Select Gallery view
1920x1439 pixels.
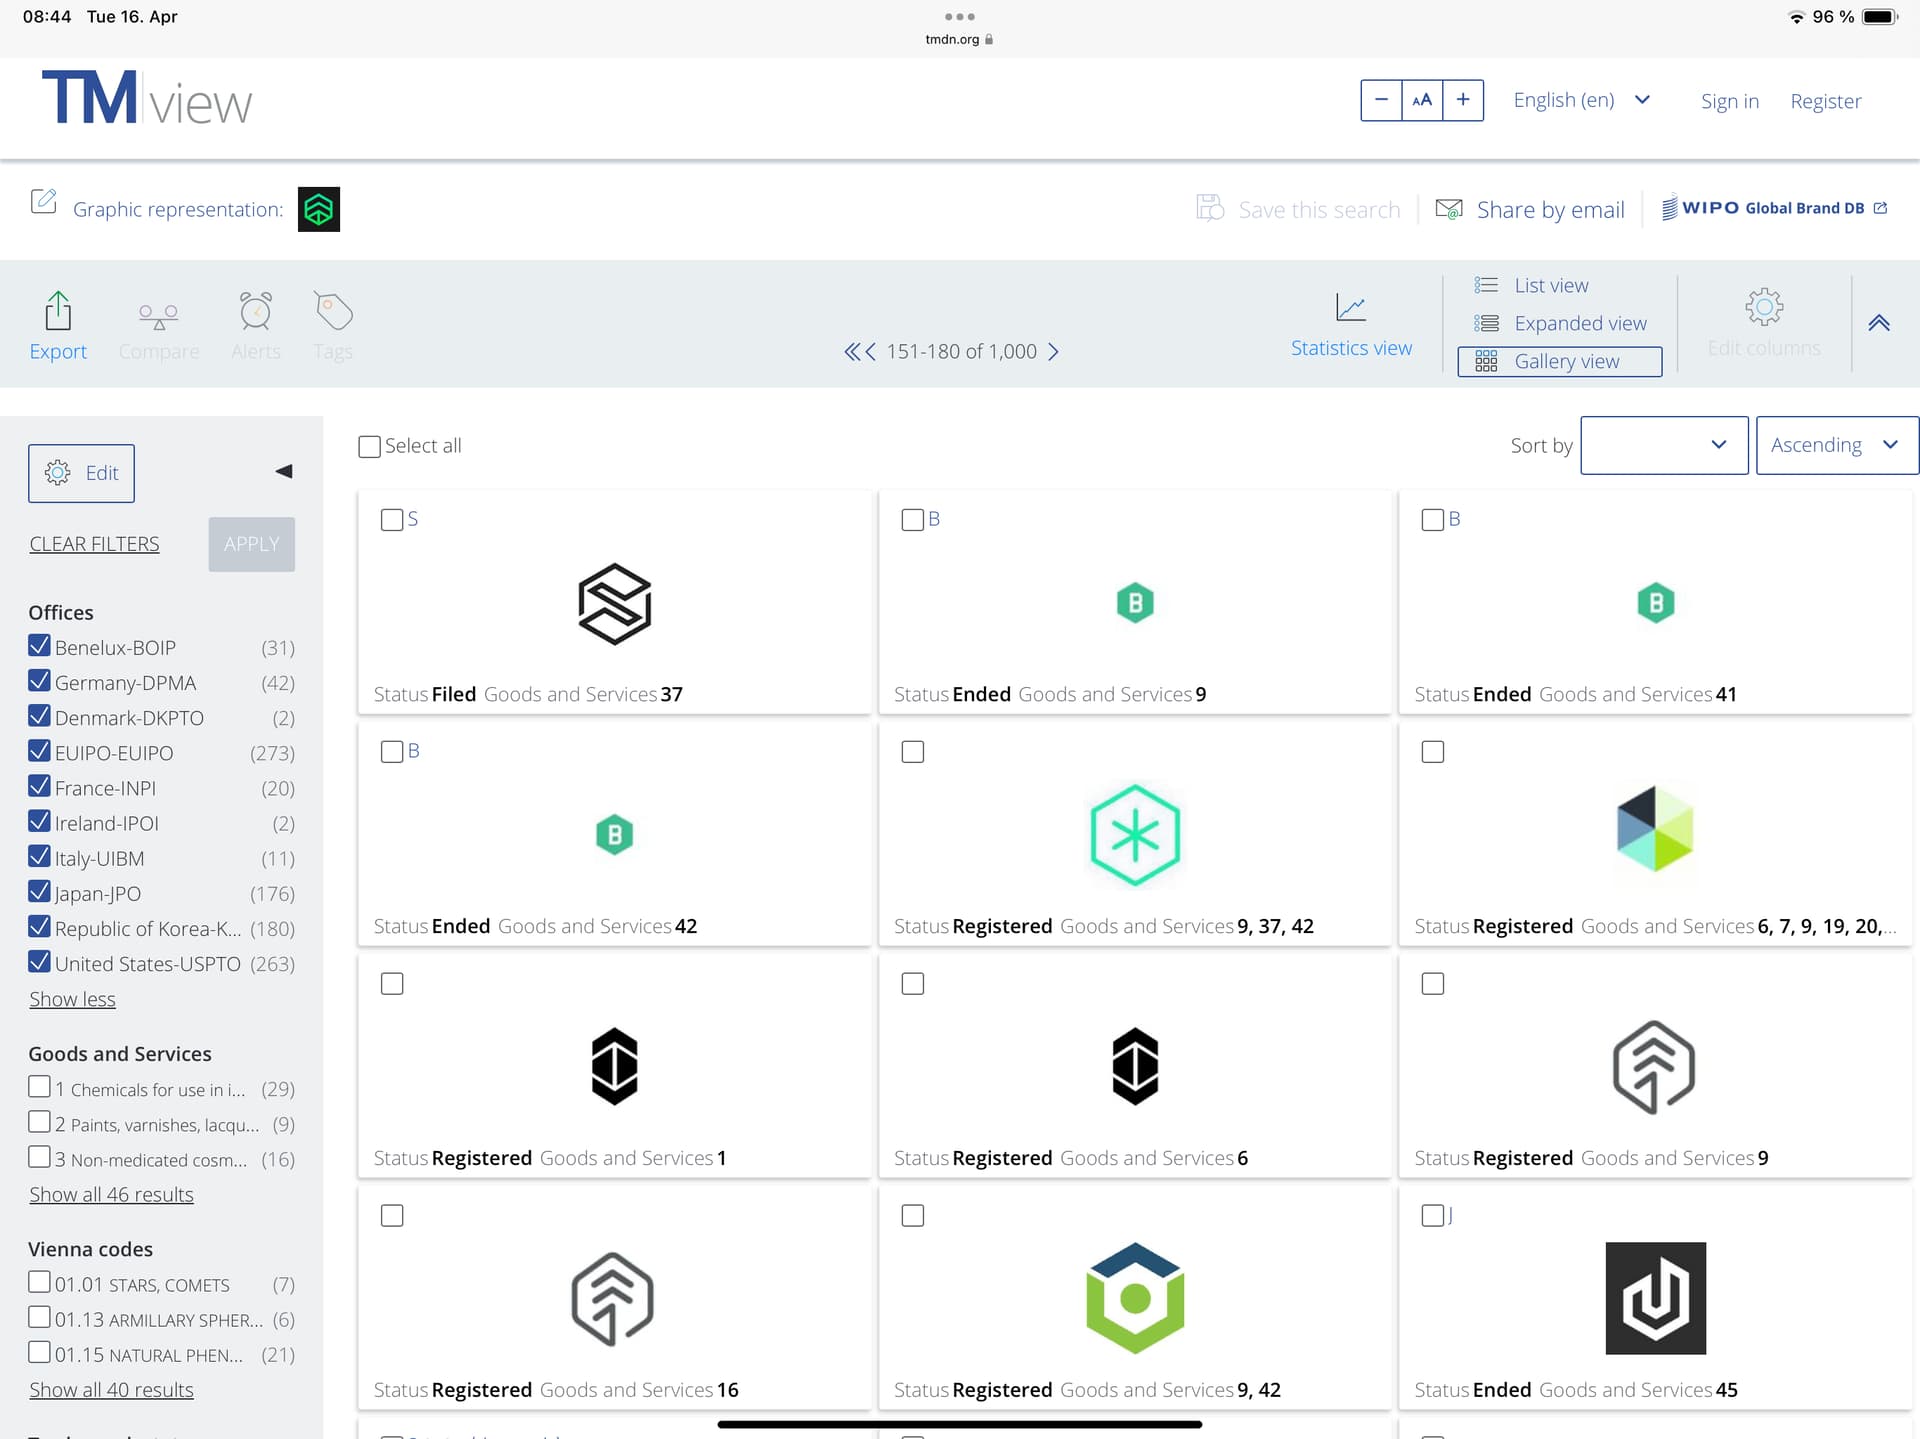(x=1560, y=362)
